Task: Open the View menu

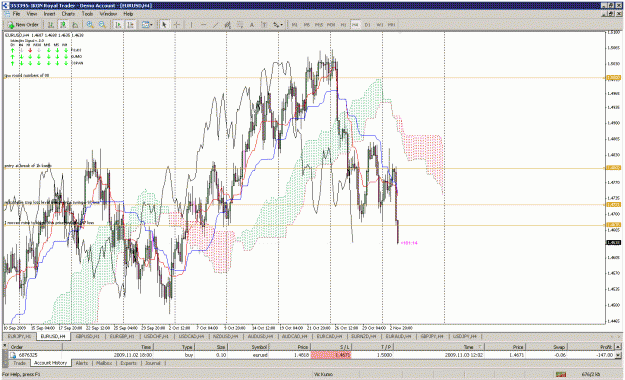Action: click(31, 14)
